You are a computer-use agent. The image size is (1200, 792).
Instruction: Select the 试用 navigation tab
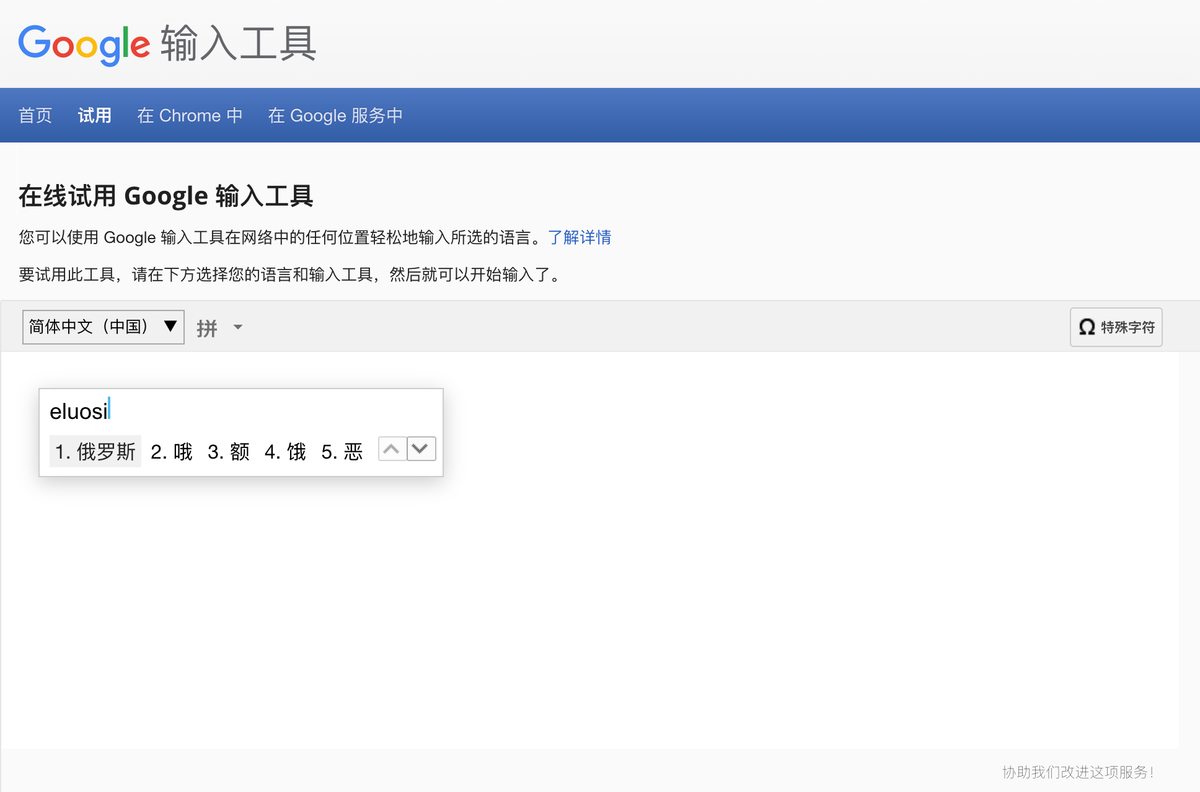tap(95, 115)
